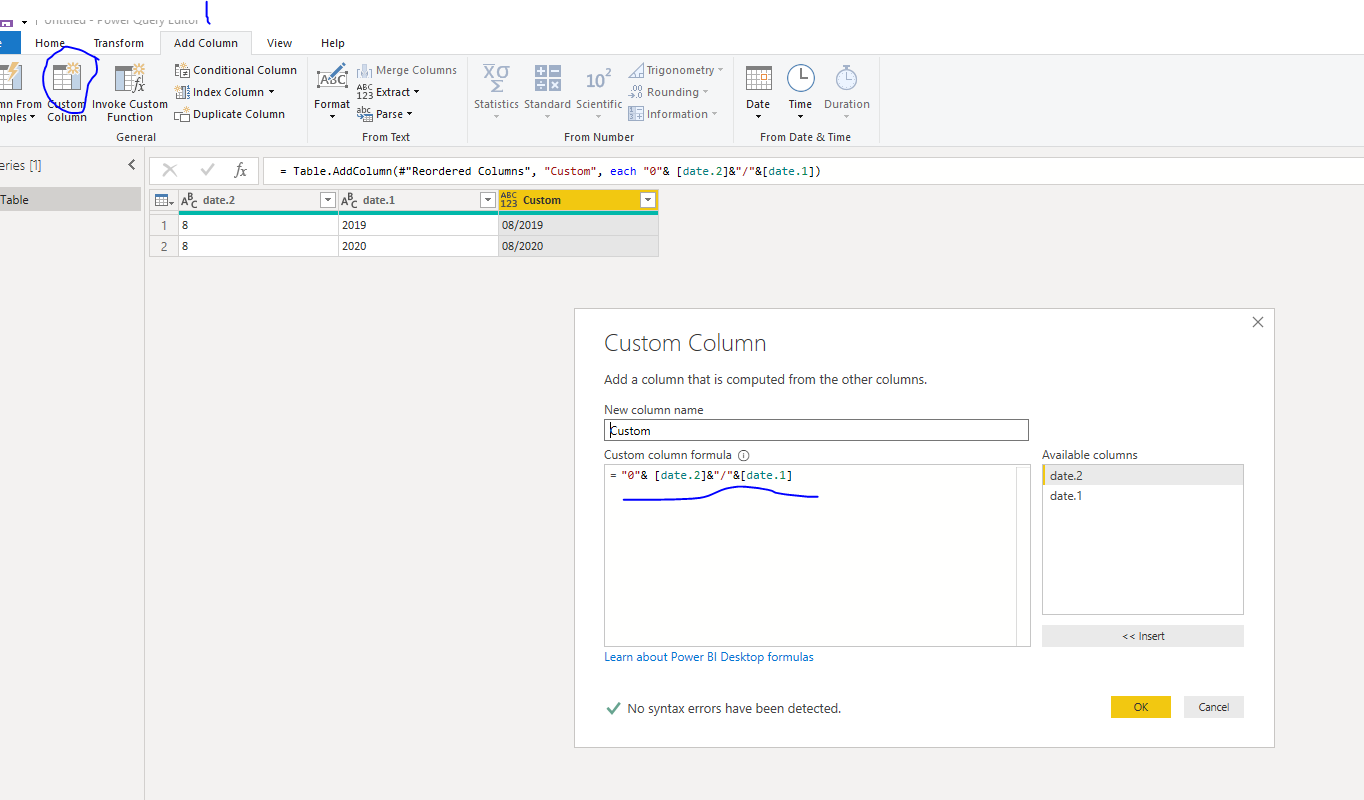Open the Date calendar menu
This screenshot has height=800, width=1364.
point(758,92)
